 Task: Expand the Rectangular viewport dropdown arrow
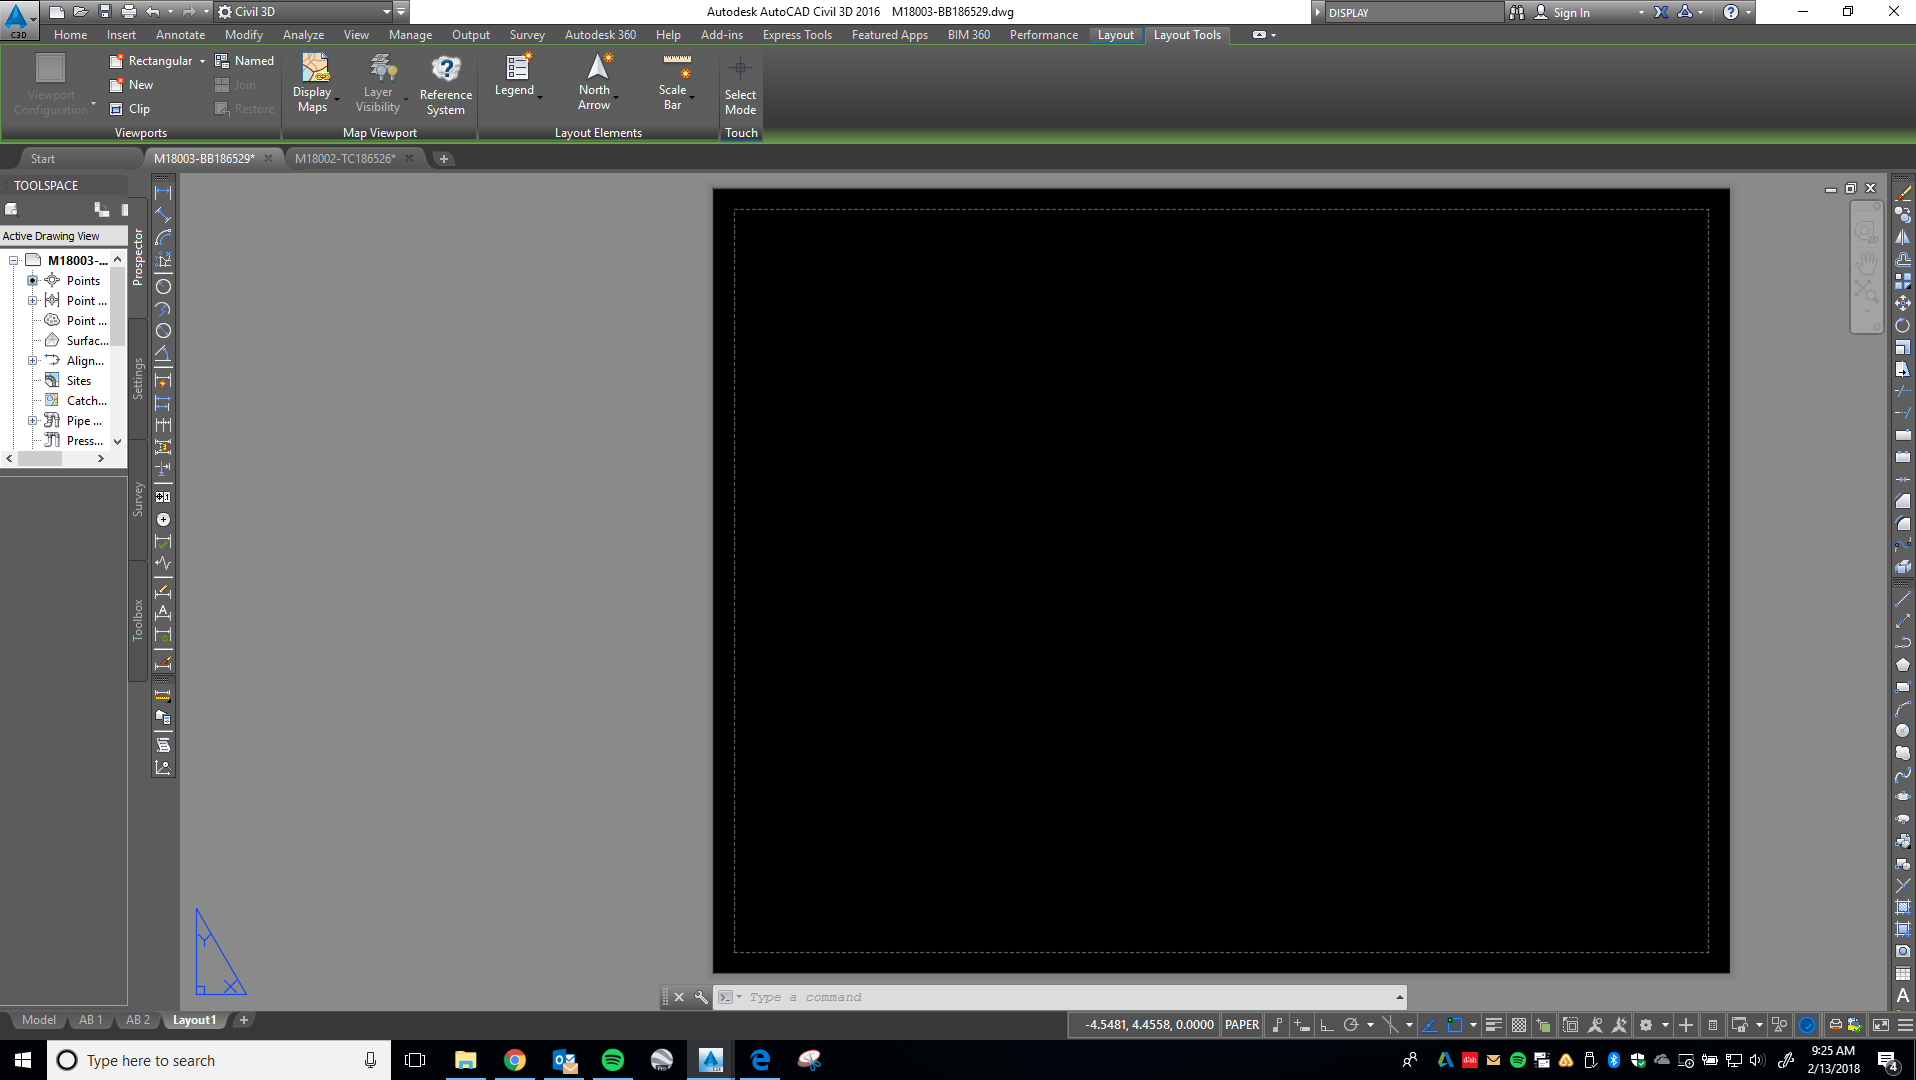202,61
